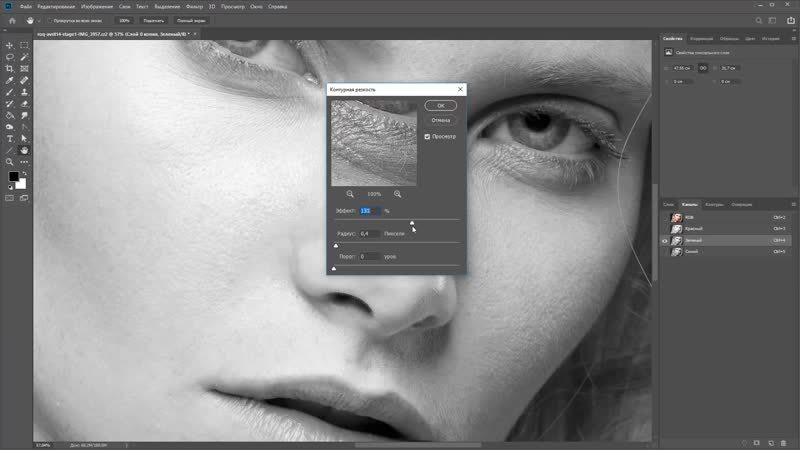The width and height of the screenshot is (800, 450).
Task: Open the Hand tool preset dropdown
Action: 36,20
